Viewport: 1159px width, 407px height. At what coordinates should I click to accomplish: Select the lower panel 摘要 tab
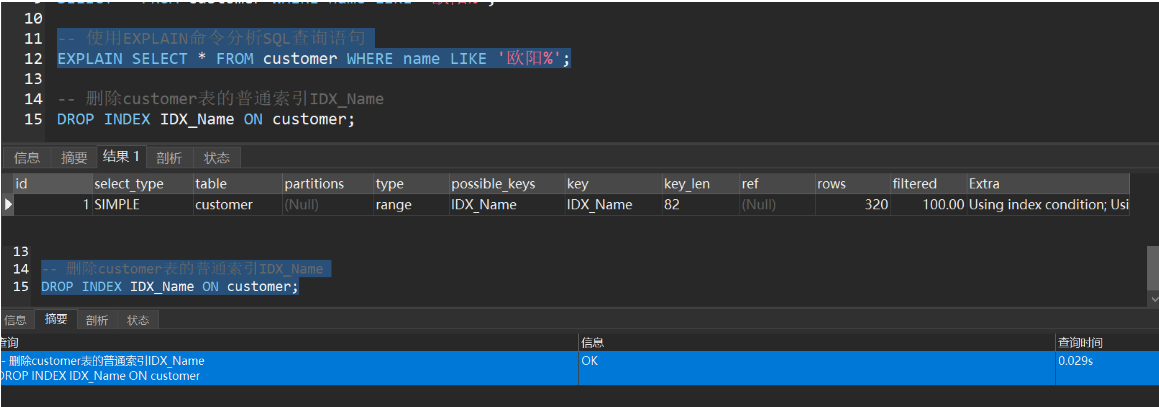pos(56,319)
